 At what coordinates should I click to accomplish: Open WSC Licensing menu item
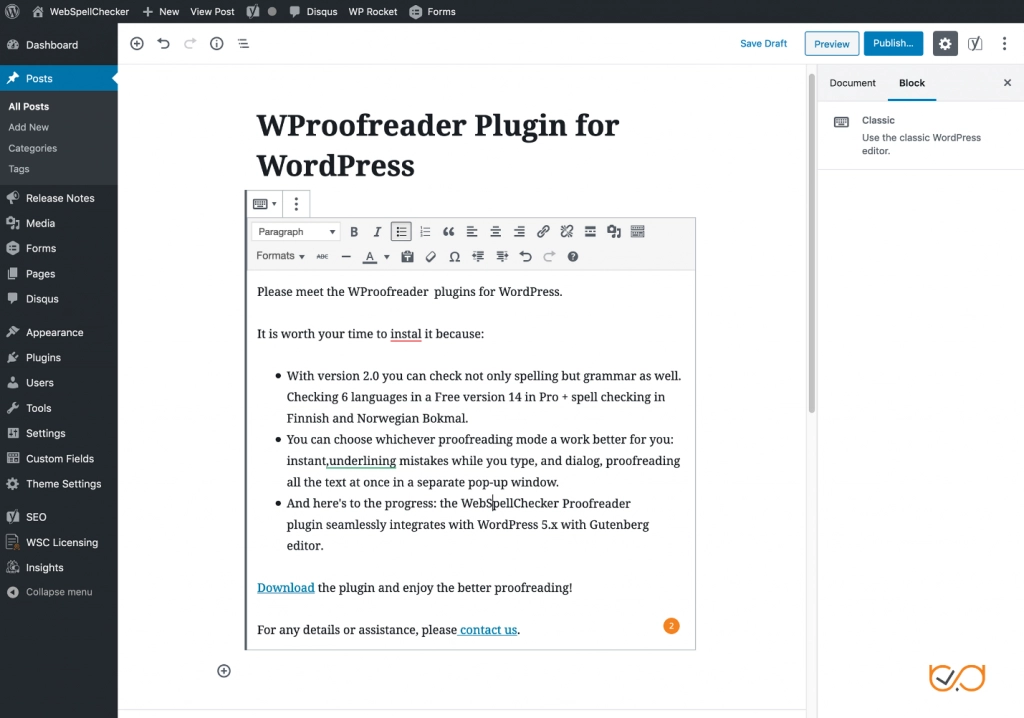59,542
